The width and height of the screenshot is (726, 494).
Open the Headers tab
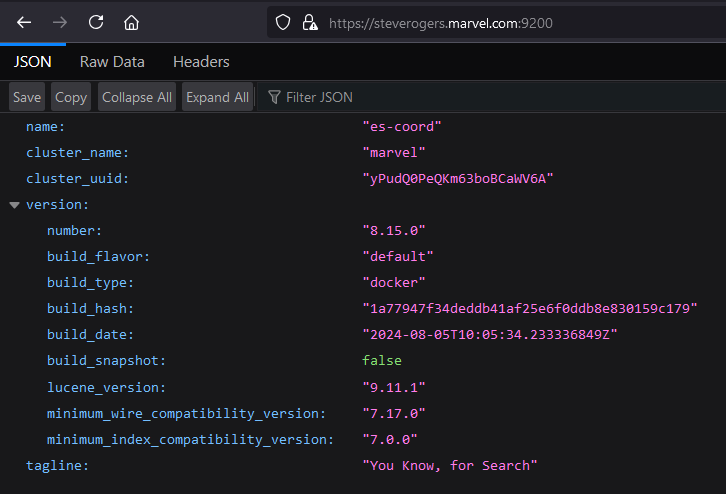201,62
